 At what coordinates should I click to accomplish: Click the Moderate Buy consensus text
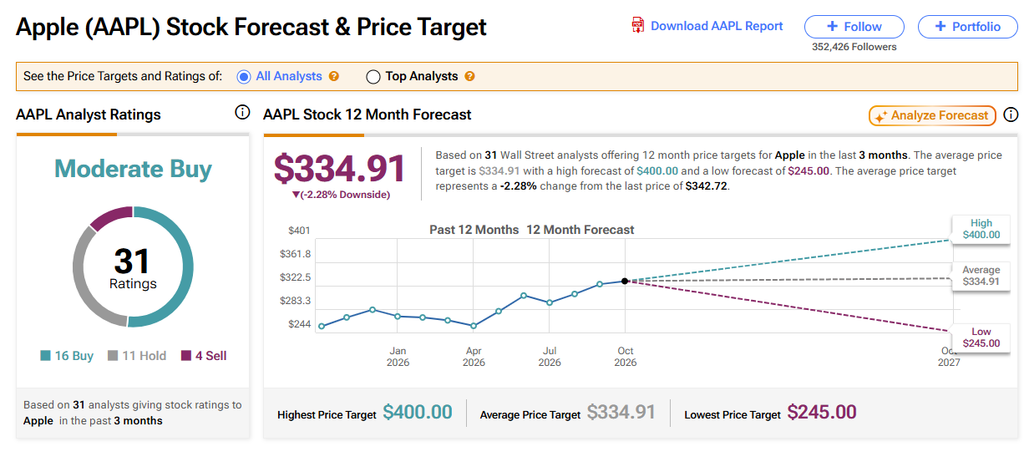click(x=133, y=169)
